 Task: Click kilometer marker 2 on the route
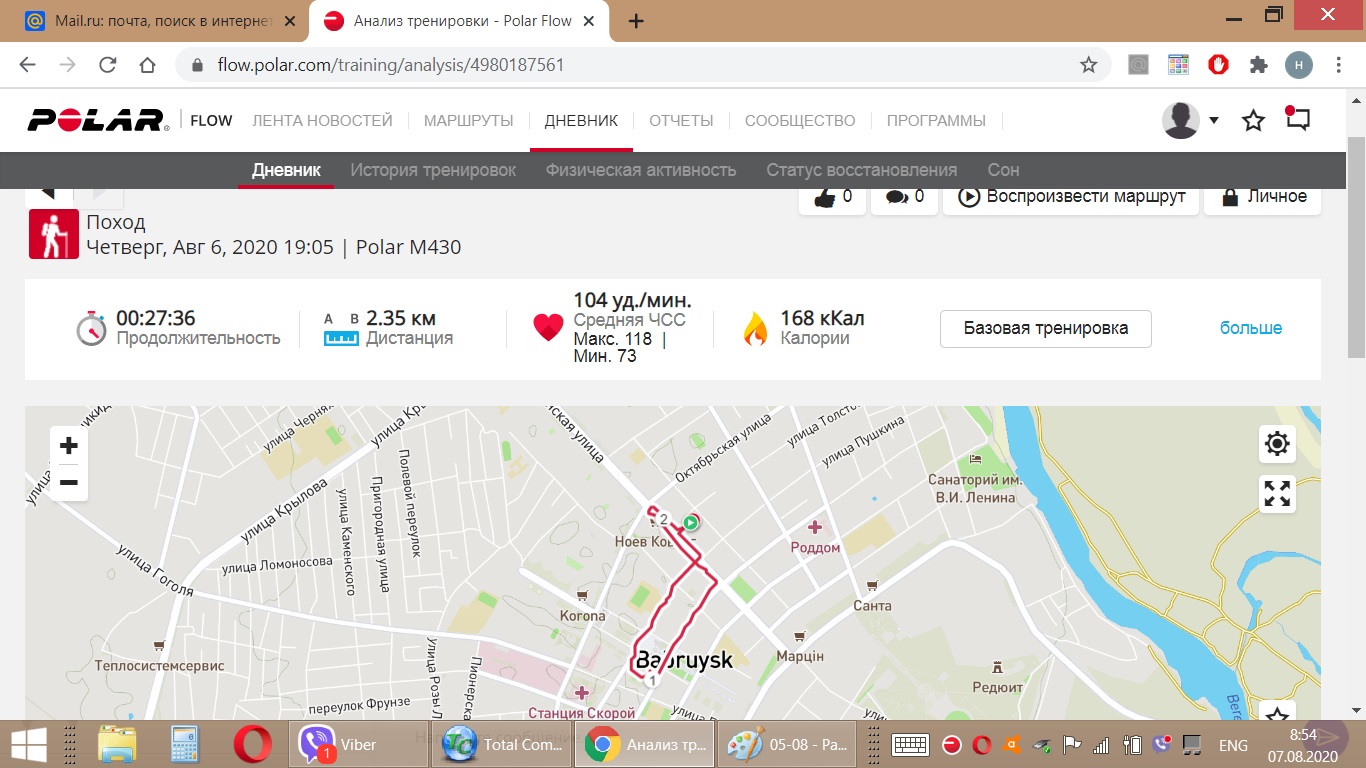coord(663,519)
